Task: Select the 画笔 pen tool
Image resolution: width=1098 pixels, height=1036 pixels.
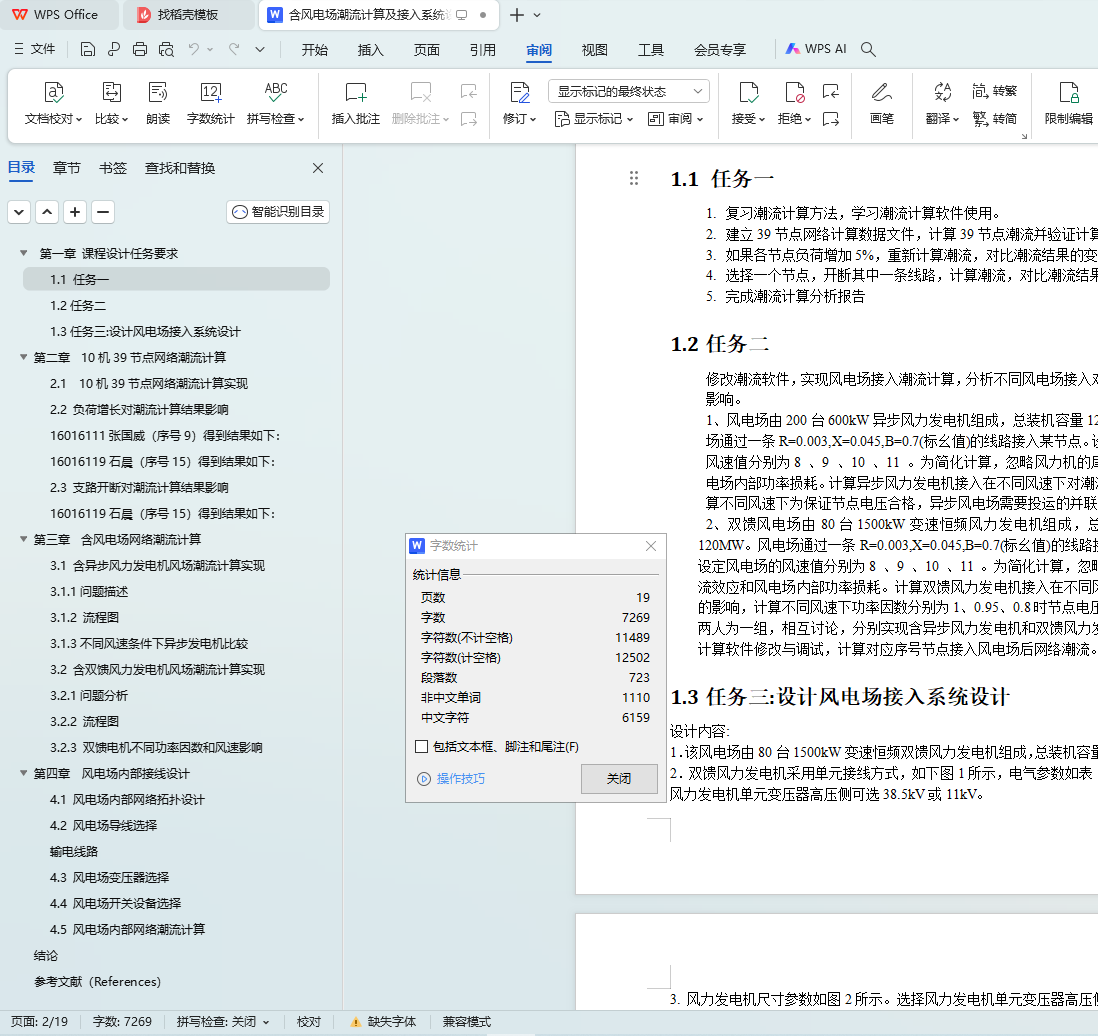Action: [x=882, y=103]
